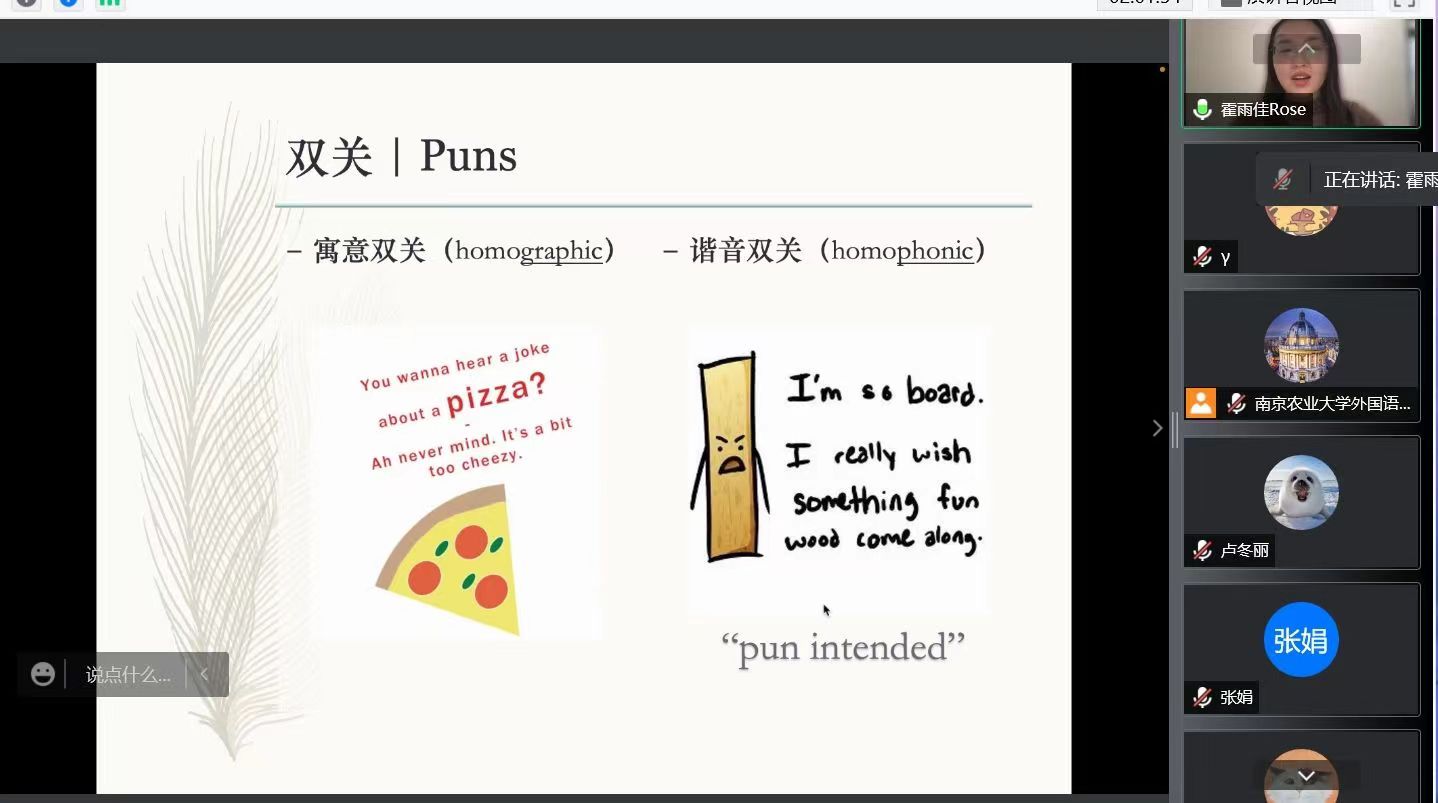The width and height of the screenshot is (1438, 803).
Task: Click the orange host icon on 南京农业大学 tile
Action: (1201, 403)
